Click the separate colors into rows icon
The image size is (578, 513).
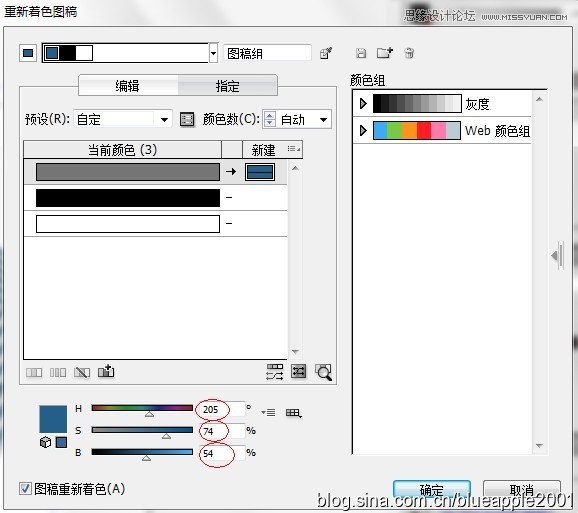[x=58, y=373]
